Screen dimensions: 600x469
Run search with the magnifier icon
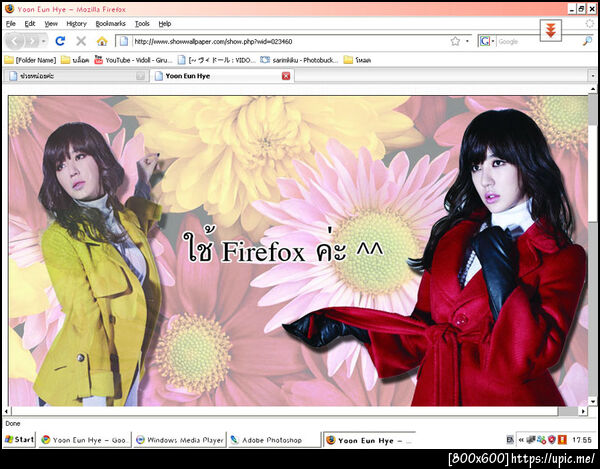[x=587, y=41]
